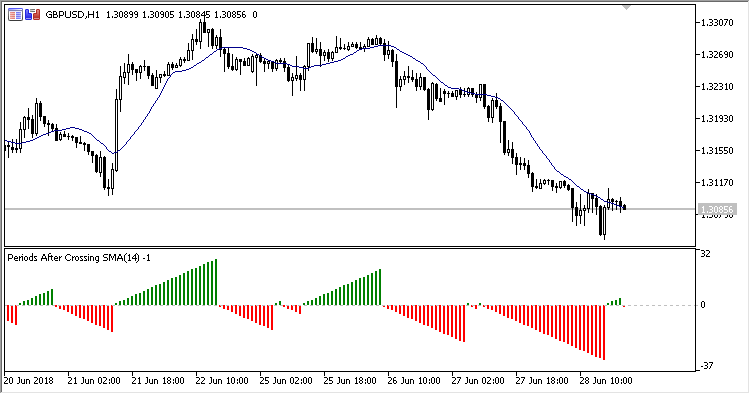Viewport: 750px width, 394px height.
Task: Click the chart shift triangle marker
Action: tap(626, 8)
